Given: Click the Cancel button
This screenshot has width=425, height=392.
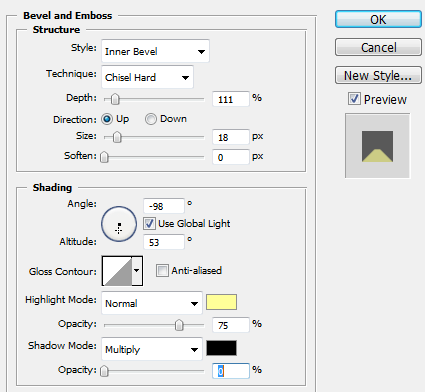Looking at the screenshot, I should click(378, 47).
